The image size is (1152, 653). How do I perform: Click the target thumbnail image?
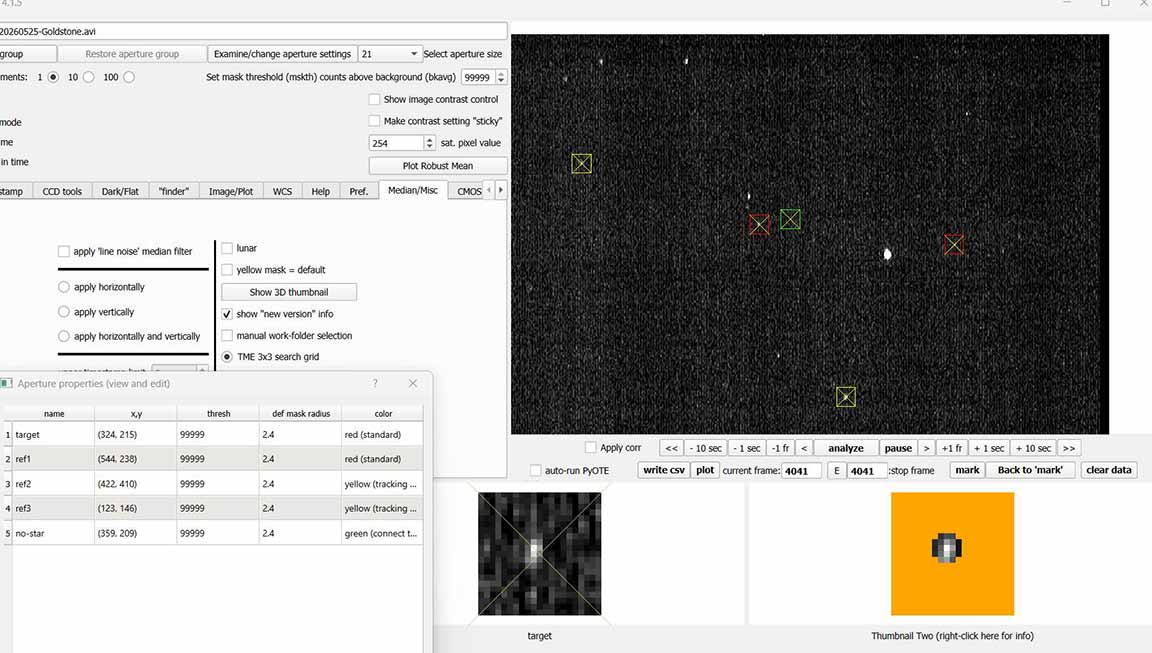[539, 554]
